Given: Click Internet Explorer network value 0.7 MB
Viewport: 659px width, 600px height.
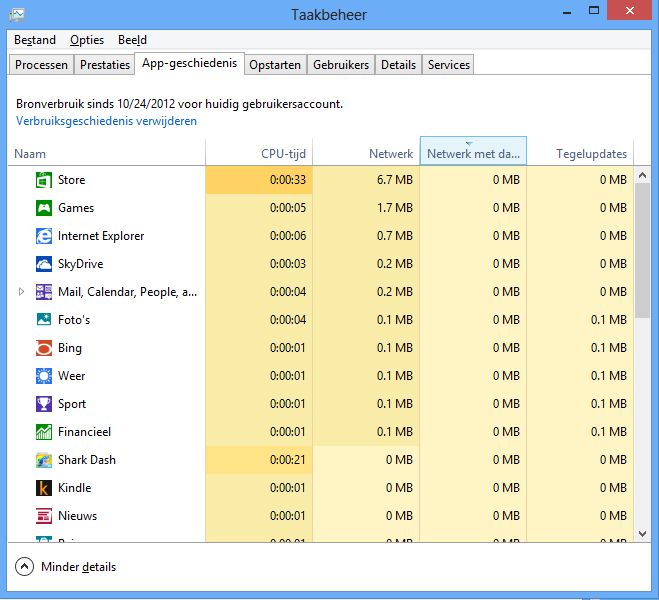Looking at the screenshot, I should (395, 236).
